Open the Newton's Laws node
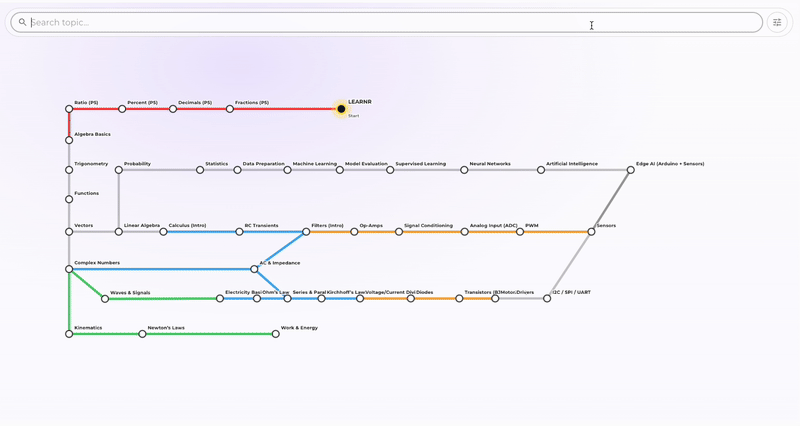The height and width of the screenshot is (426, 800). pyautogui.click(x=142, y=334)
